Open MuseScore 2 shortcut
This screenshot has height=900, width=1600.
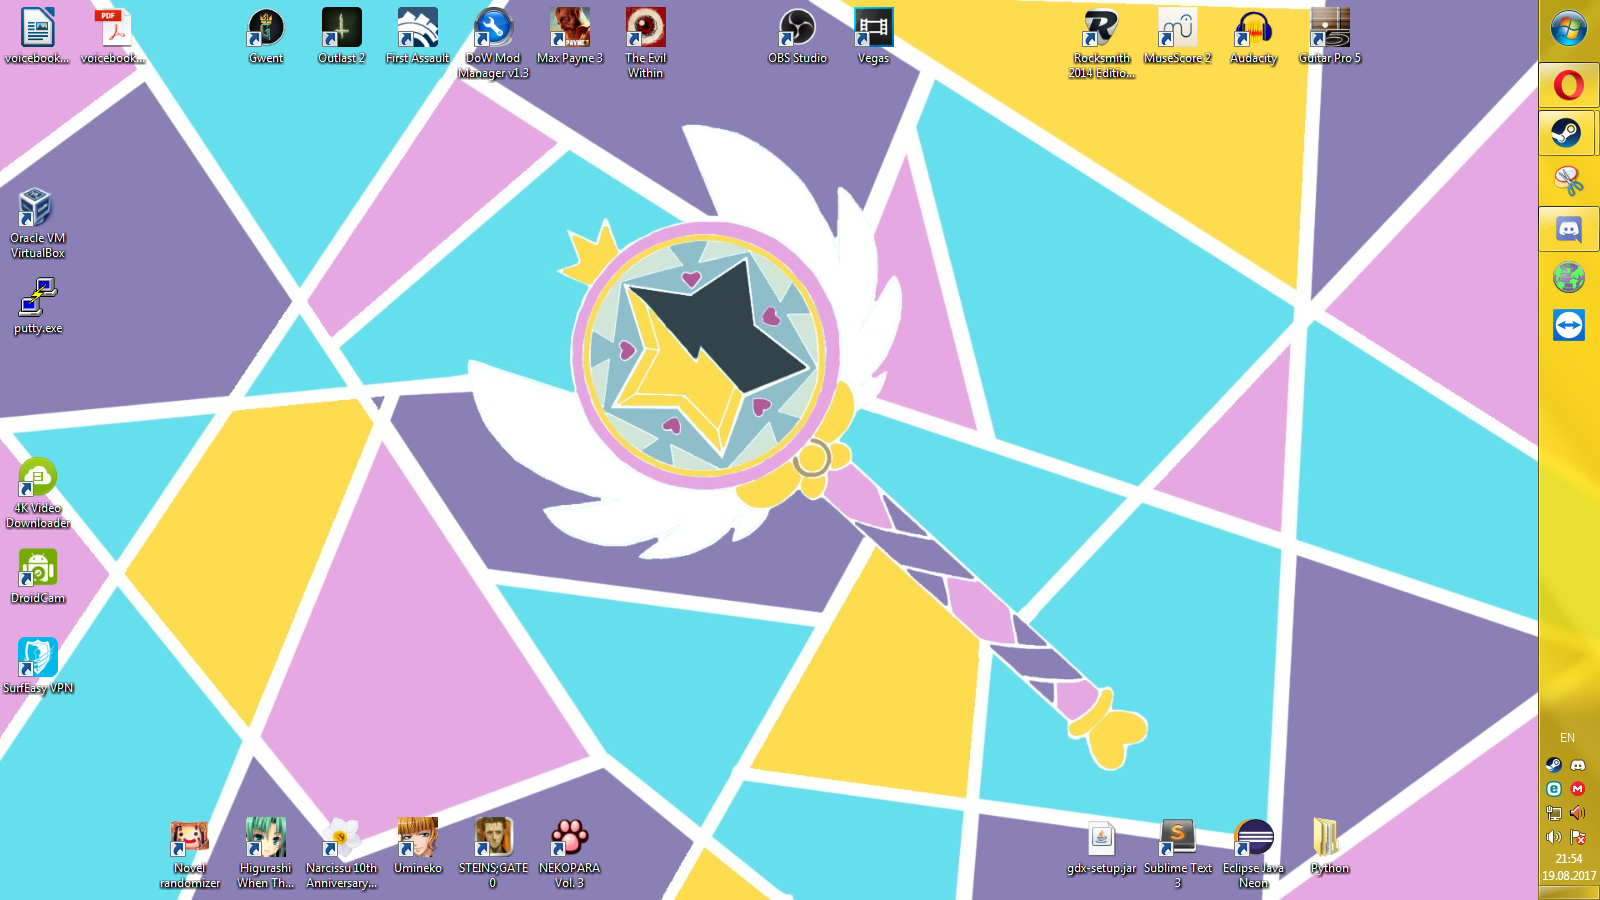point(1178,36)
